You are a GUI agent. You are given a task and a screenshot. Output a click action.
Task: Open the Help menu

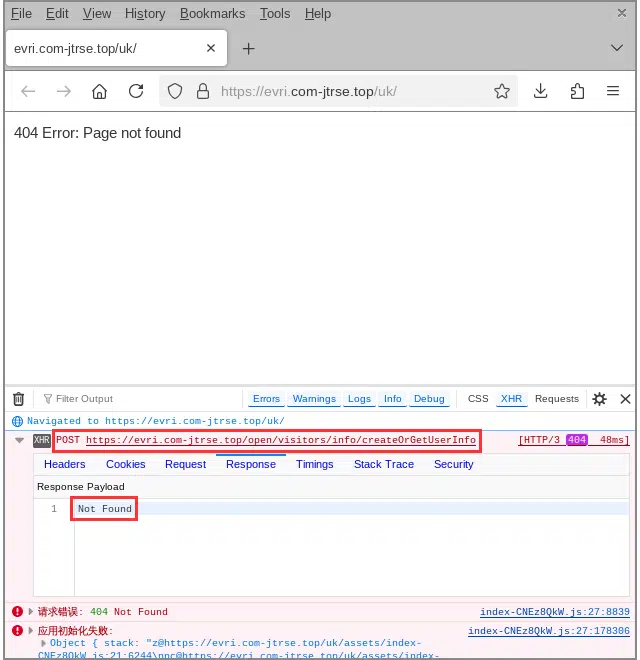coord(318,13)
